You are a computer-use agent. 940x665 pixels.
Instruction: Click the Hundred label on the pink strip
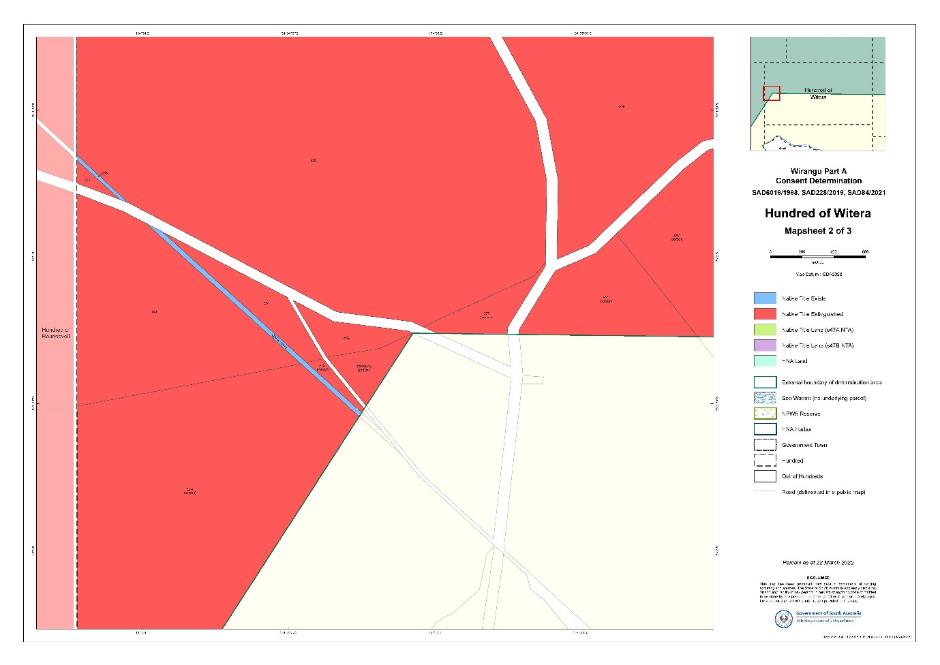[x=56, y=333]
